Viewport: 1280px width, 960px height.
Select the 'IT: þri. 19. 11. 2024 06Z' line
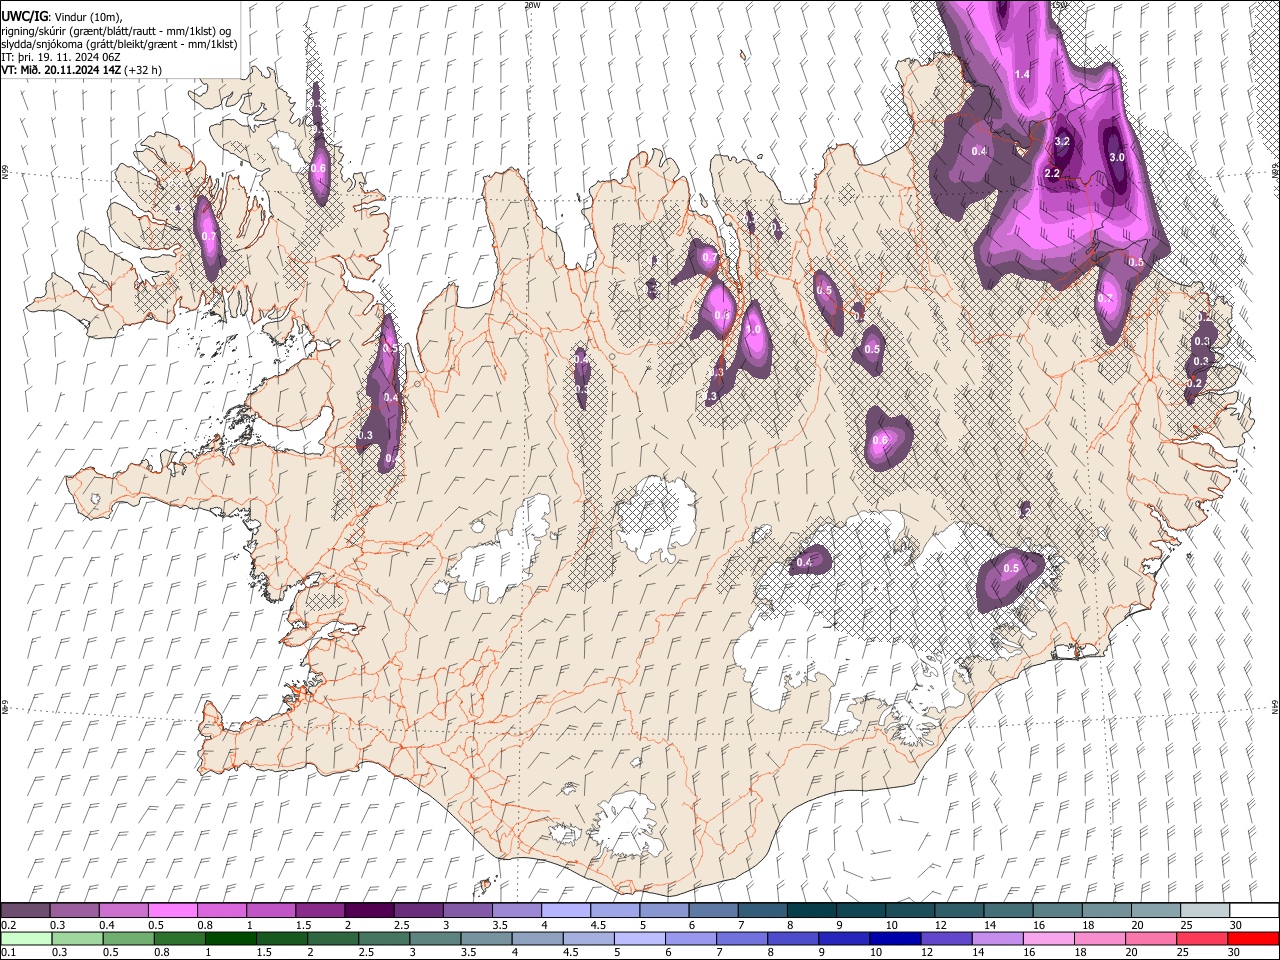(60, 57)
